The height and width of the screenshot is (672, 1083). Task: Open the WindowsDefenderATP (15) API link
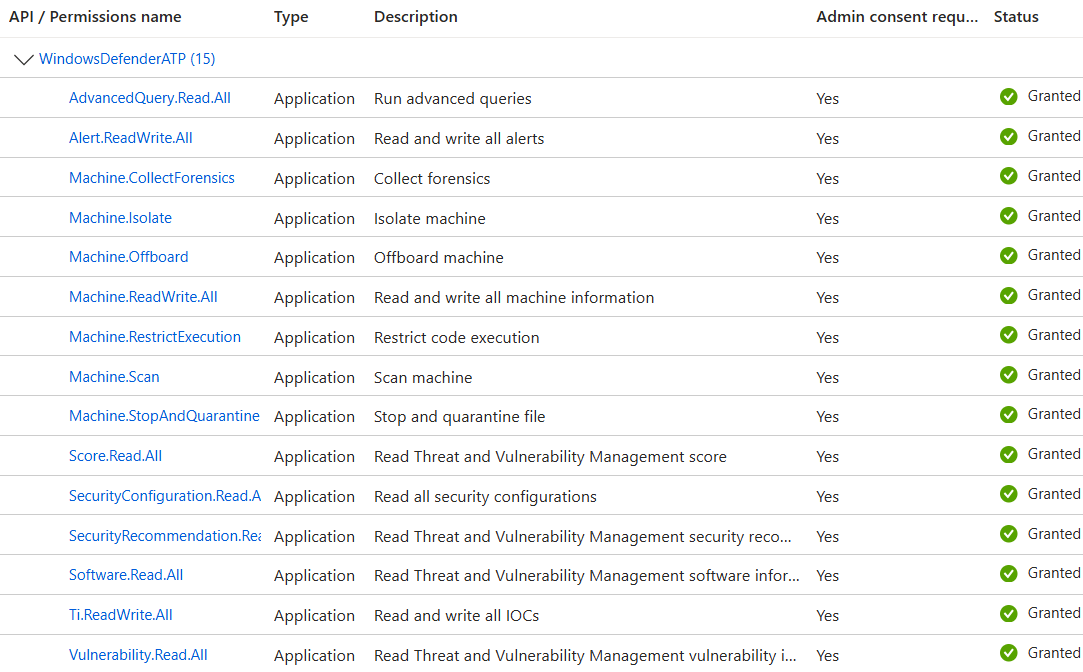(127, 59)
